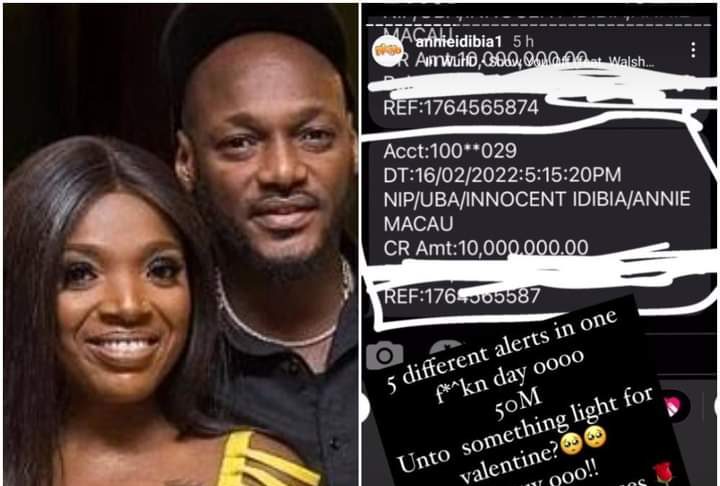Click the 5 h story timestamp
The width and height of the screenshot is (720, 486).
tap(523, 42)
